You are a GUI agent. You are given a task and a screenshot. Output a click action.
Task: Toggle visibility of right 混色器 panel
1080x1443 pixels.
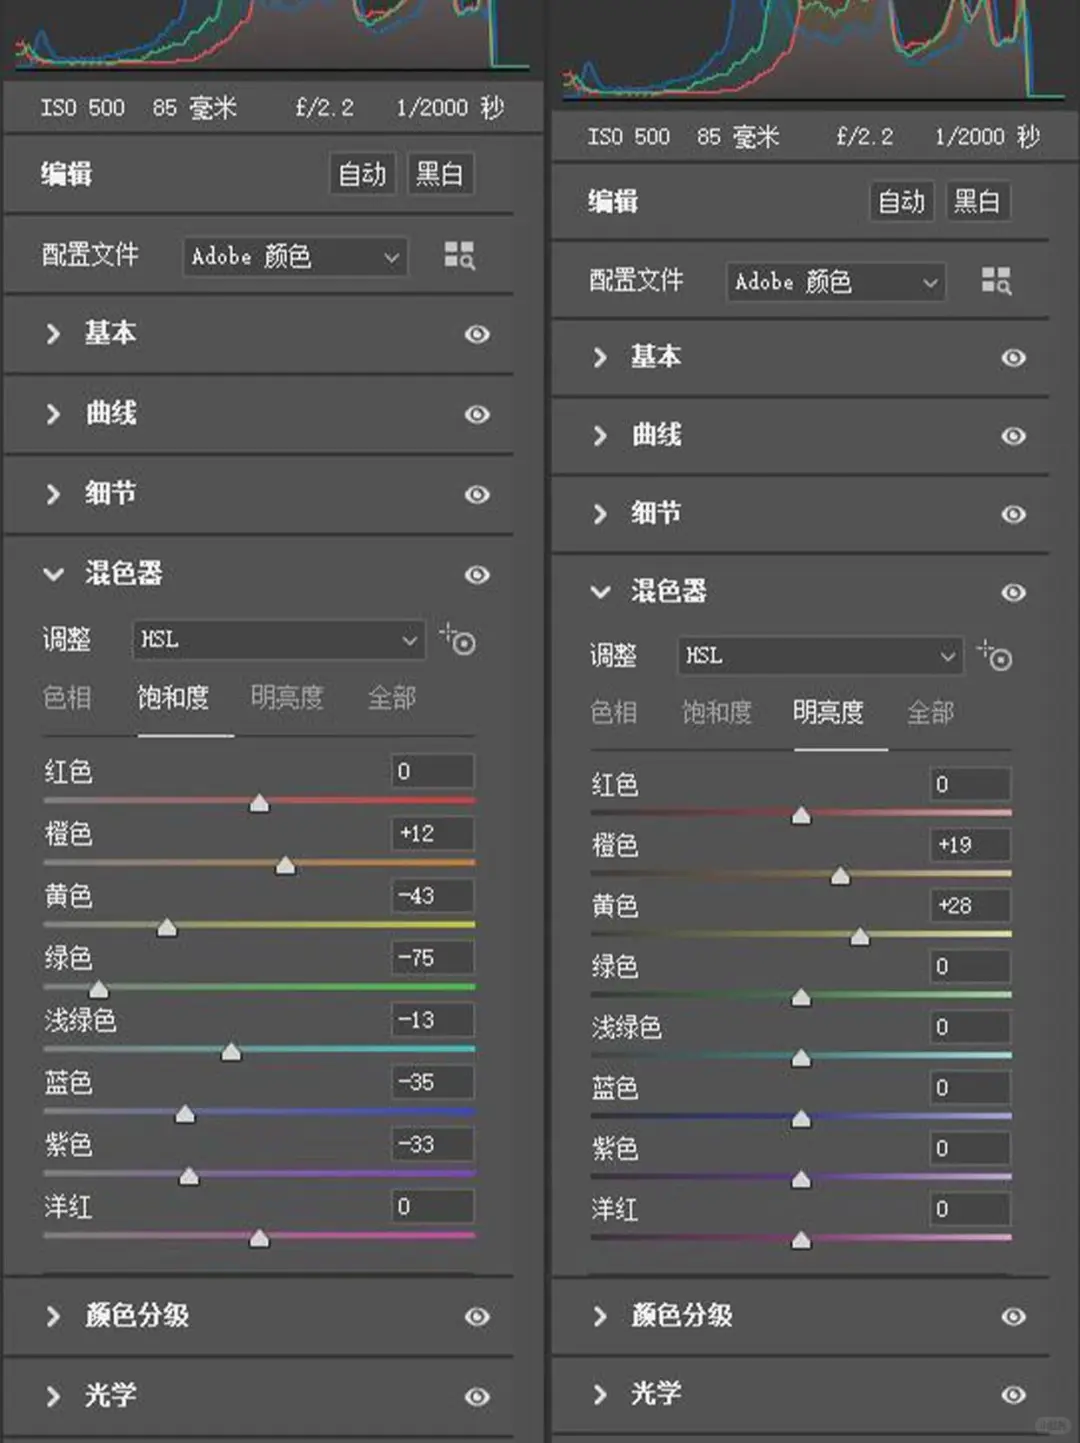(x=1014, y=592)
